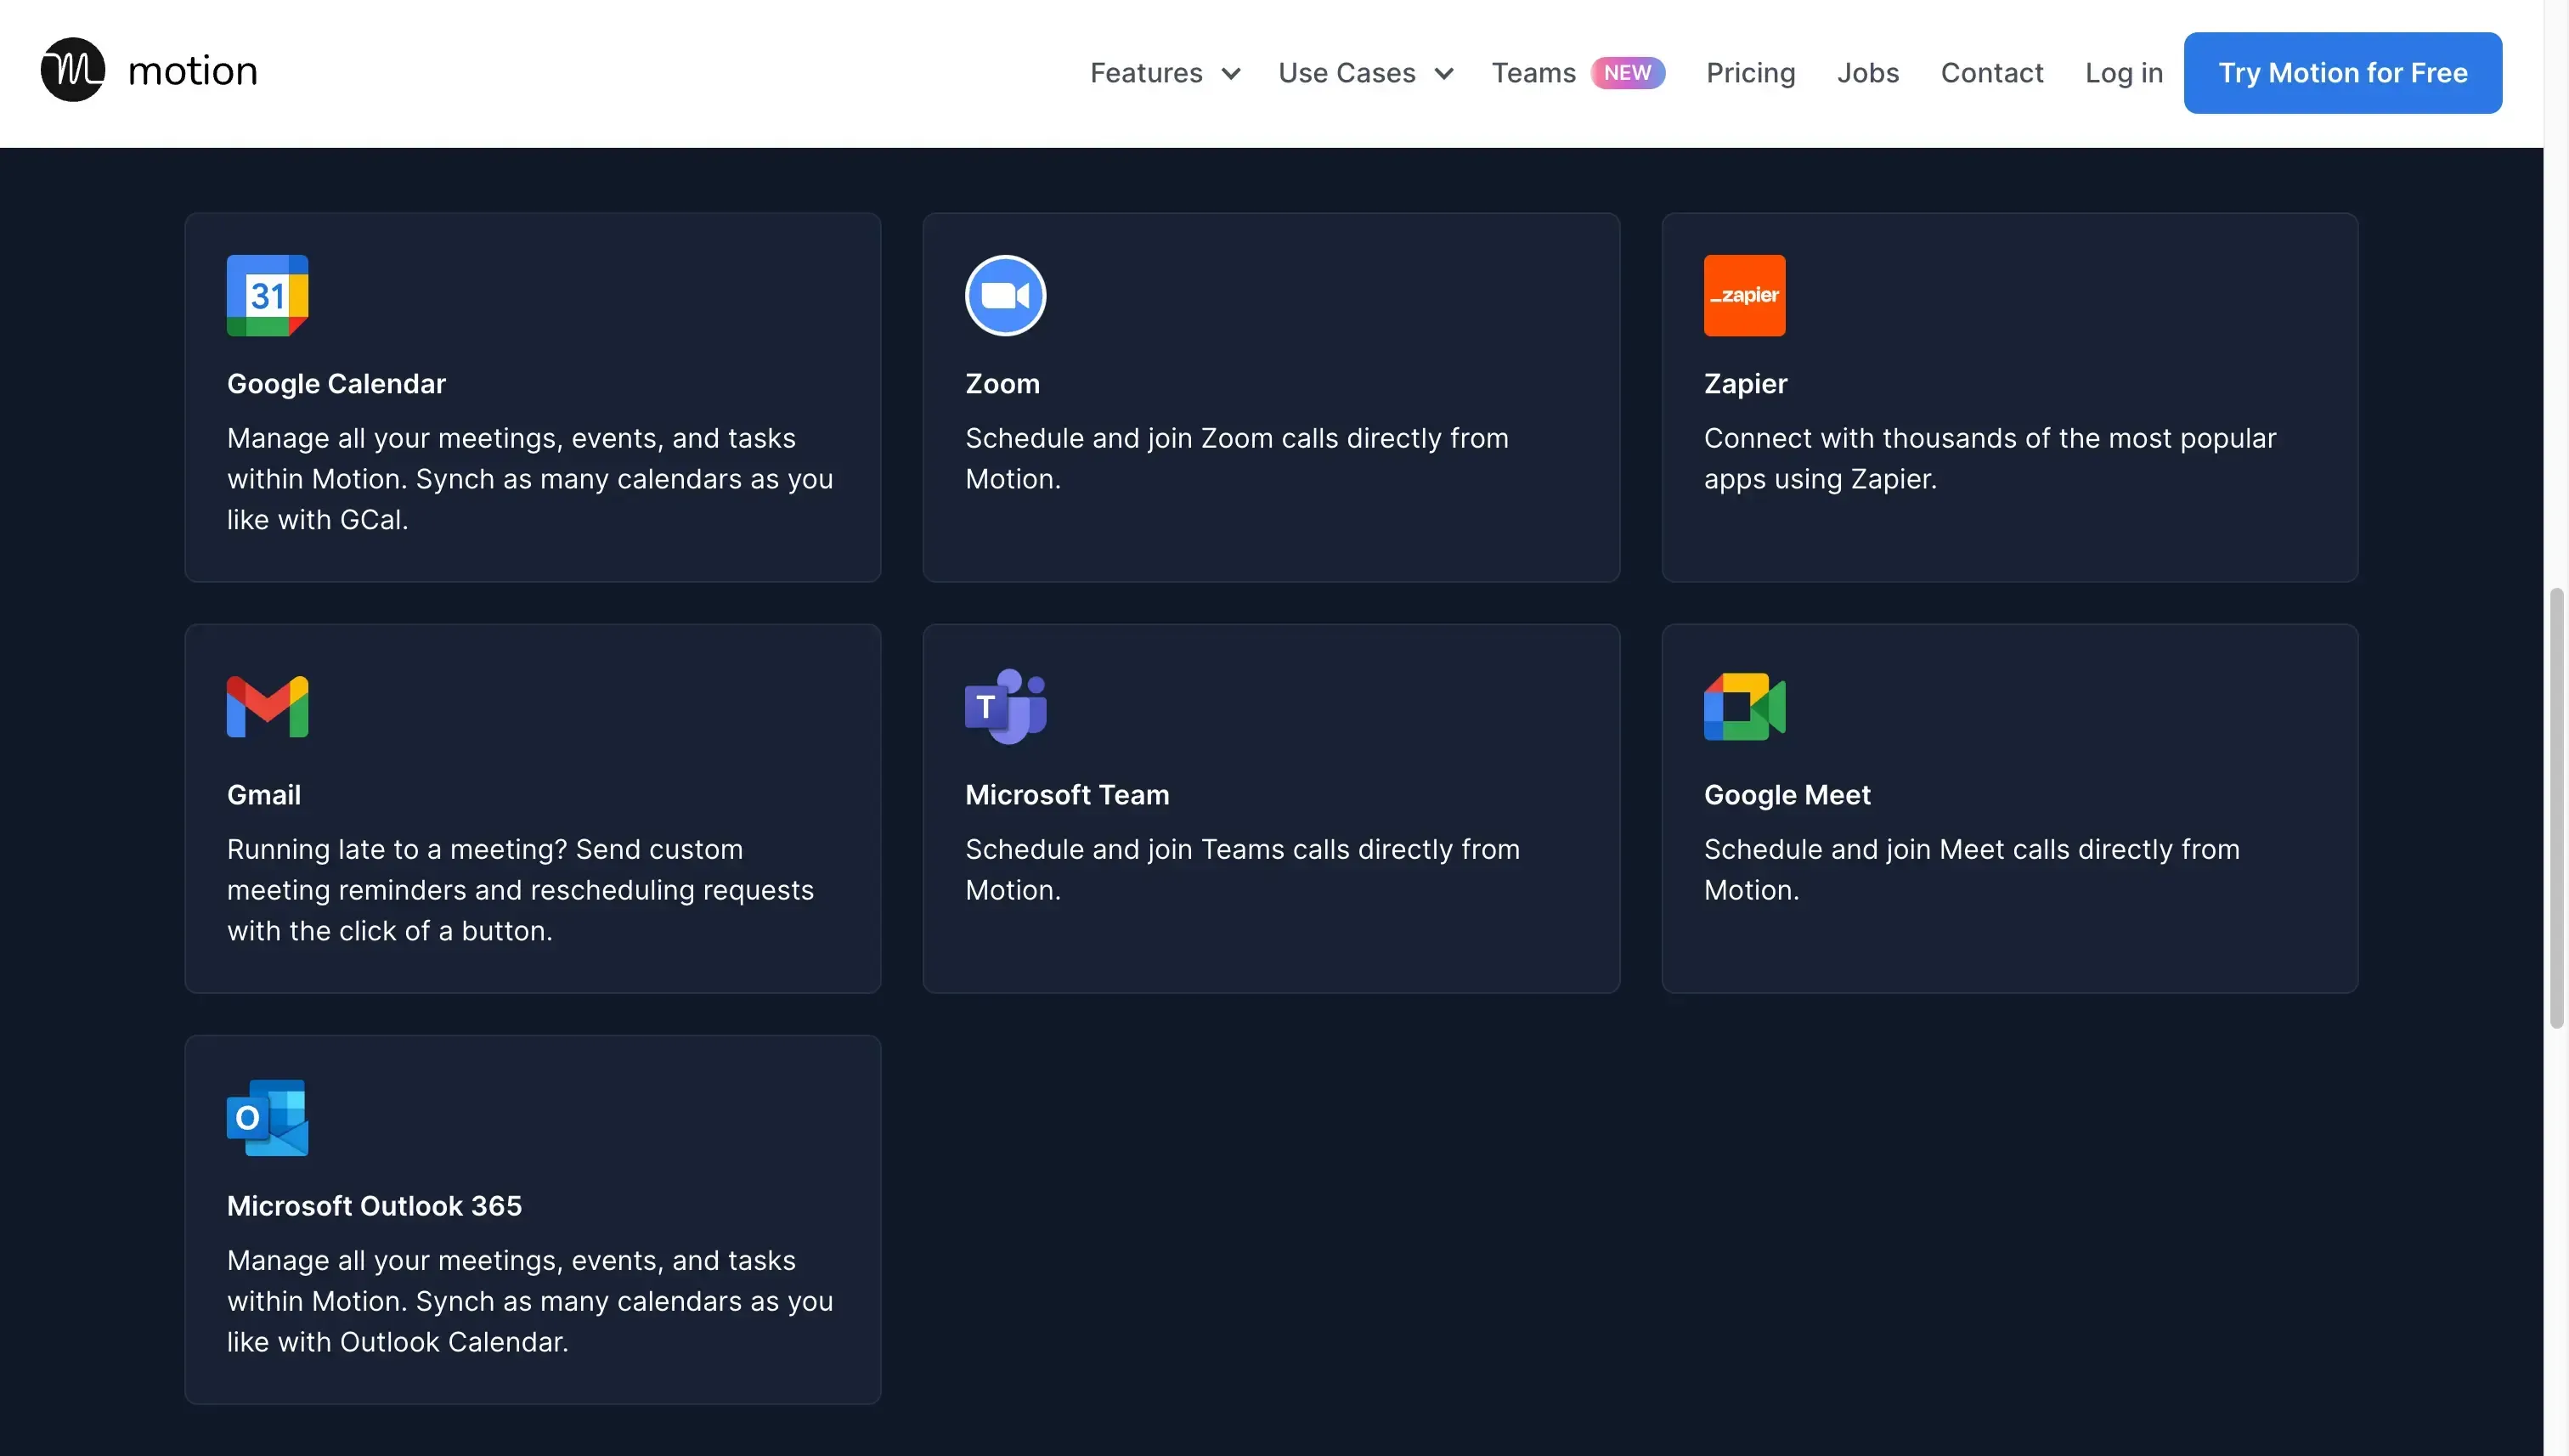Image resolution: width=2569 pixels, height=1456 pixels.
Task: Click the Contact navigation link
Action: click(1992, 72)
